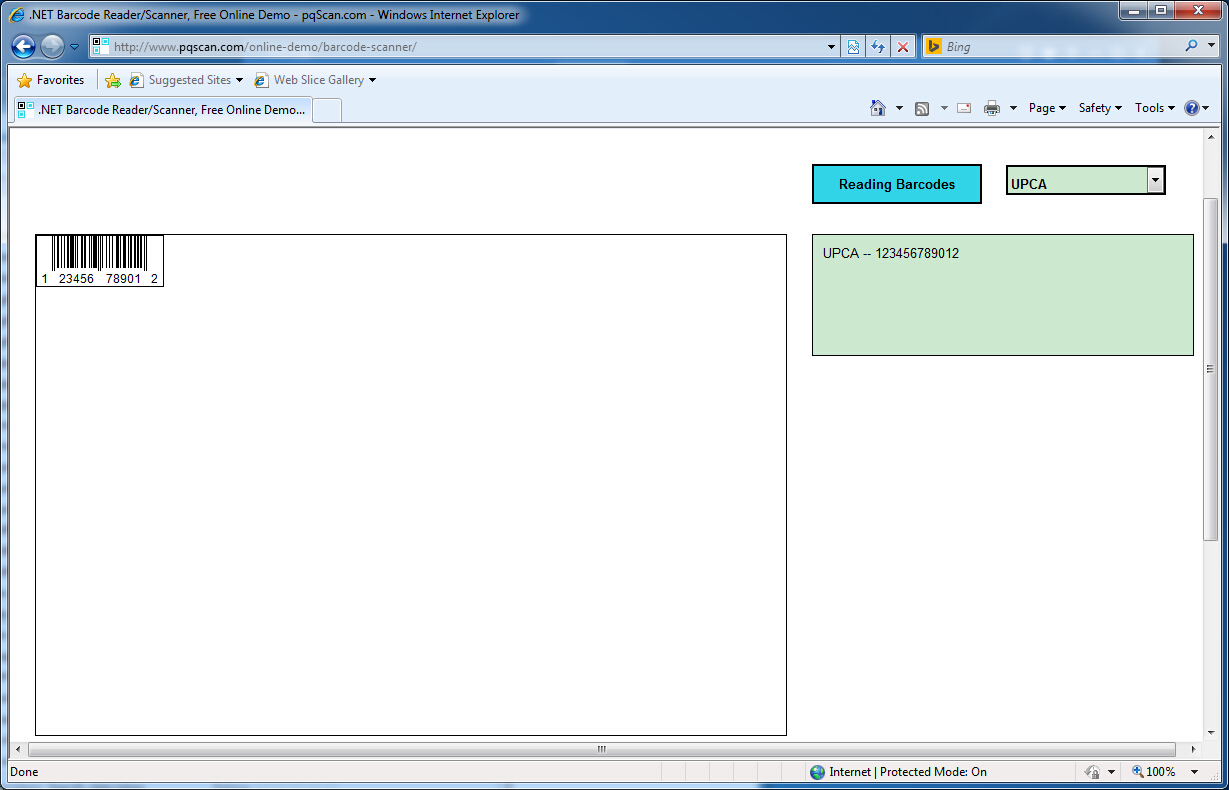Click the 'Done' status bar text
1229x790 pixels.
(24, 772)
